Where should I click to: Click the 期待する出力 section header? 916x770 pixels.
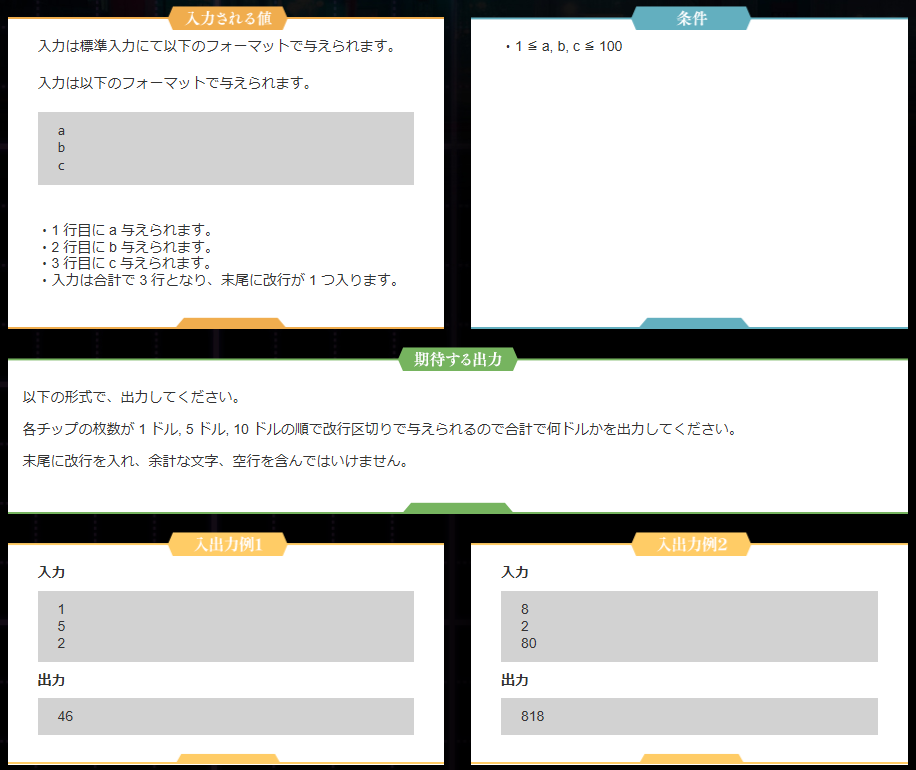coord(458,359)
